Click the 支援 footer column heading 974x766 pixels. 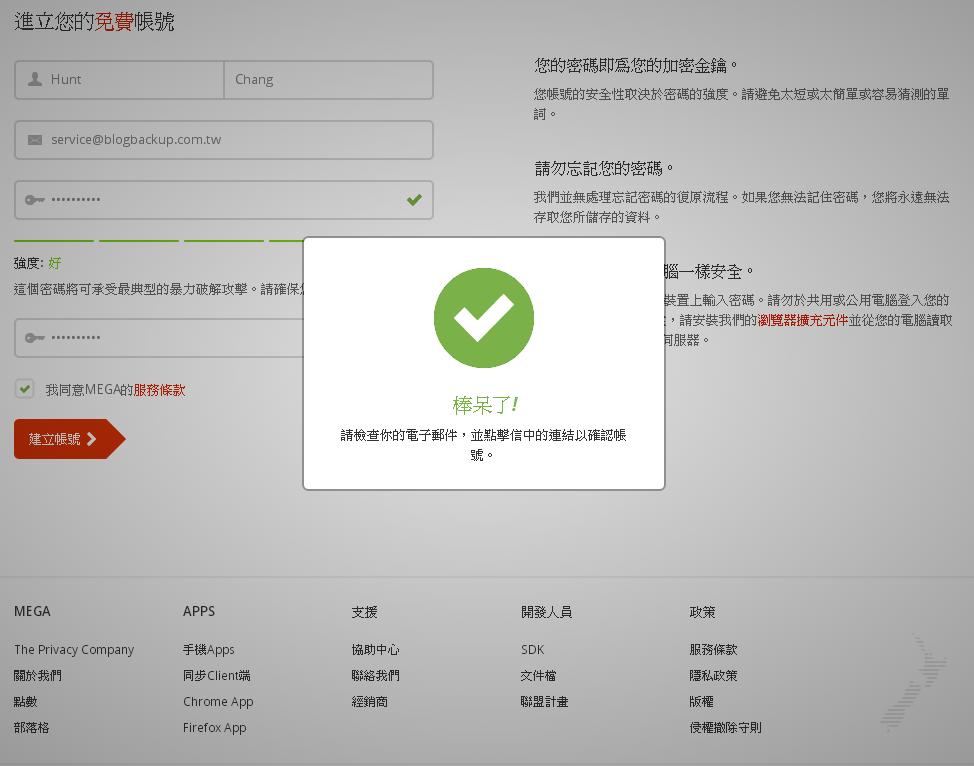[364, 612]
